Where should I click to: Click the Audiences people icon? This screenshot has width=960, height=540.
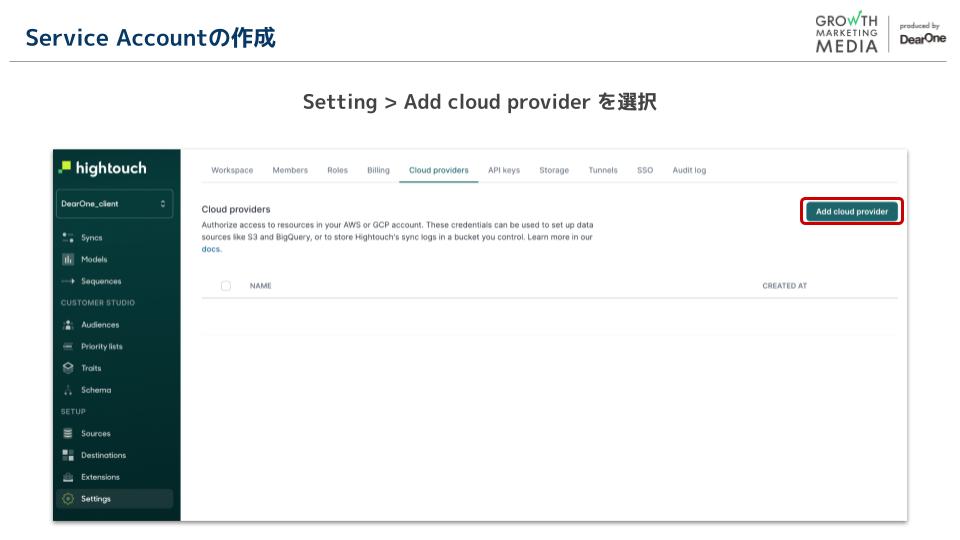tap(68, 324)
